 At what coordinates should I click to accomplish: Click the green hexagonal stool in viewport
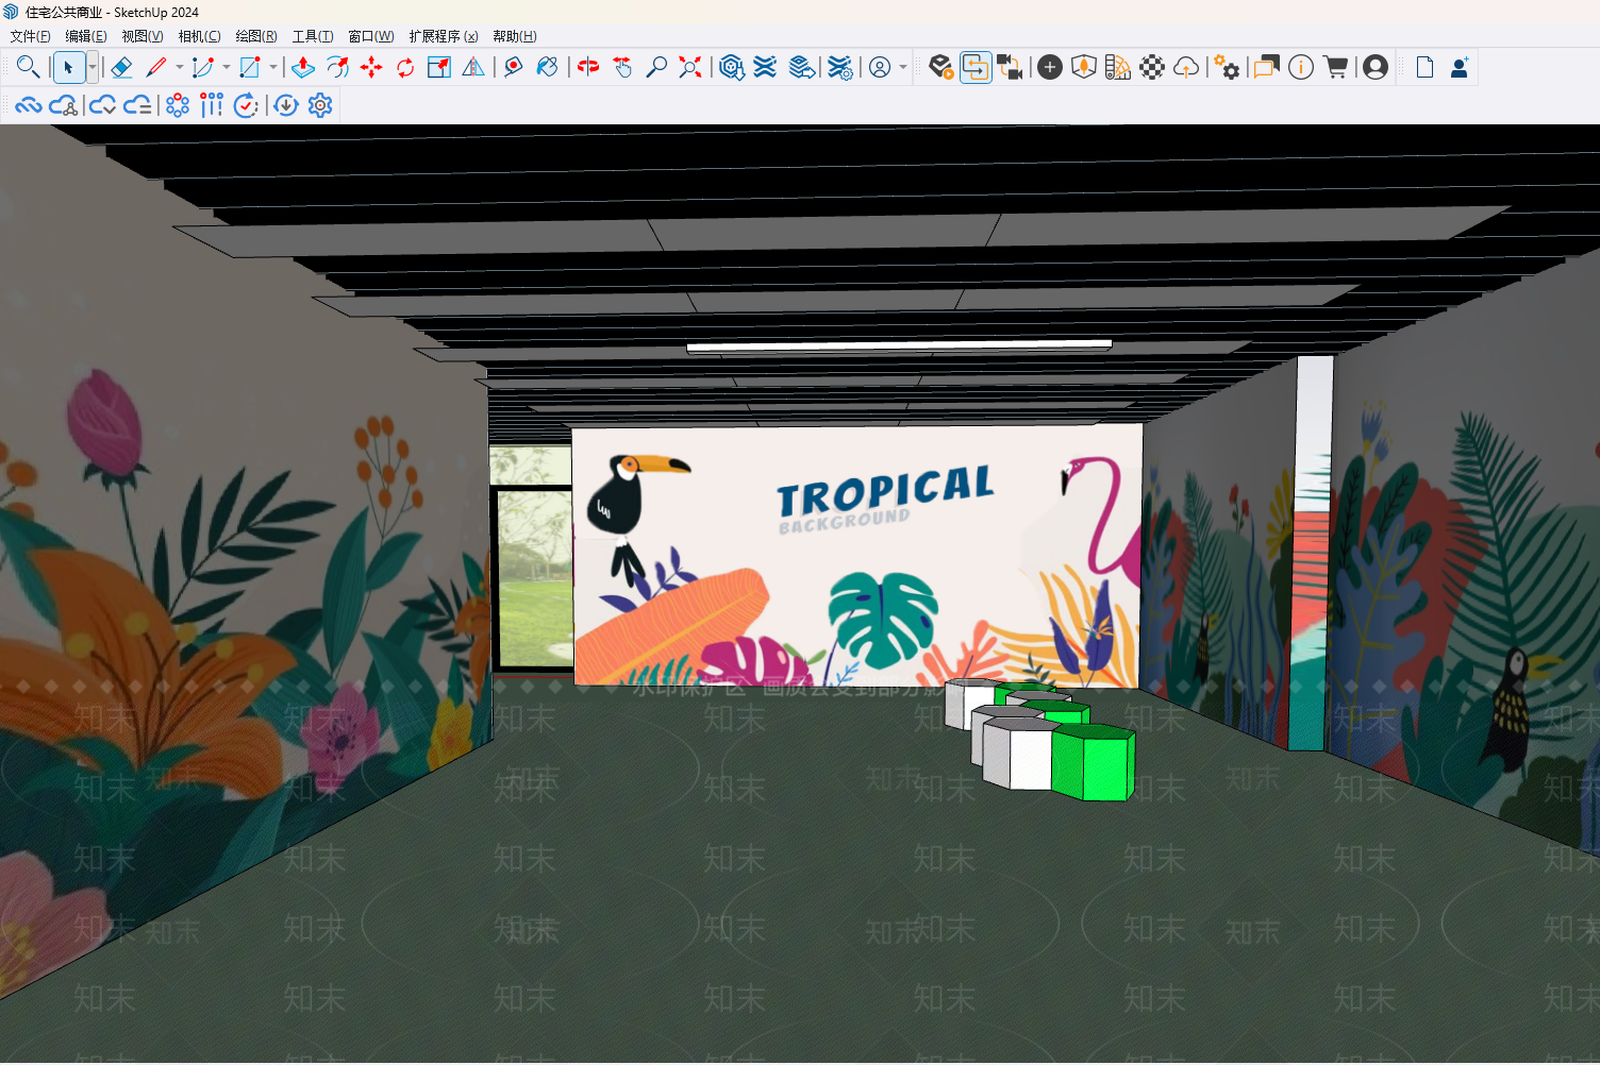point(1093,762)
